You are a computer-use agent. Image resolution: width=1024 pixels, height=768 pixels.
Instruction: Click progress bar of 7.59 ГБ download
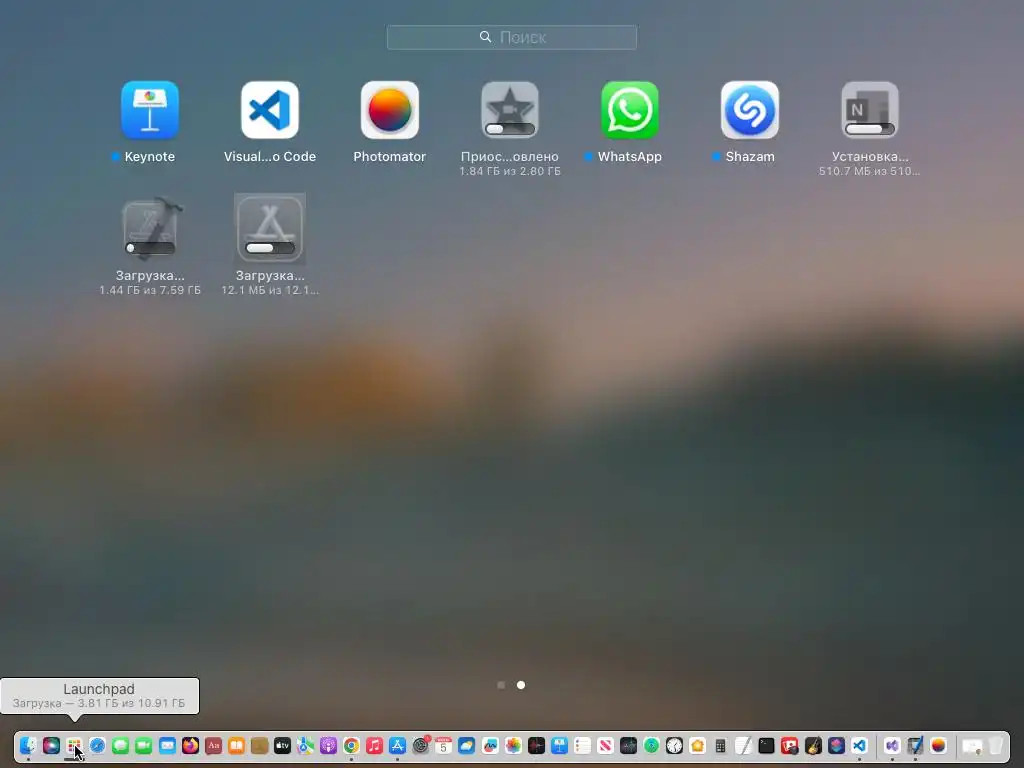coord(150,248)
